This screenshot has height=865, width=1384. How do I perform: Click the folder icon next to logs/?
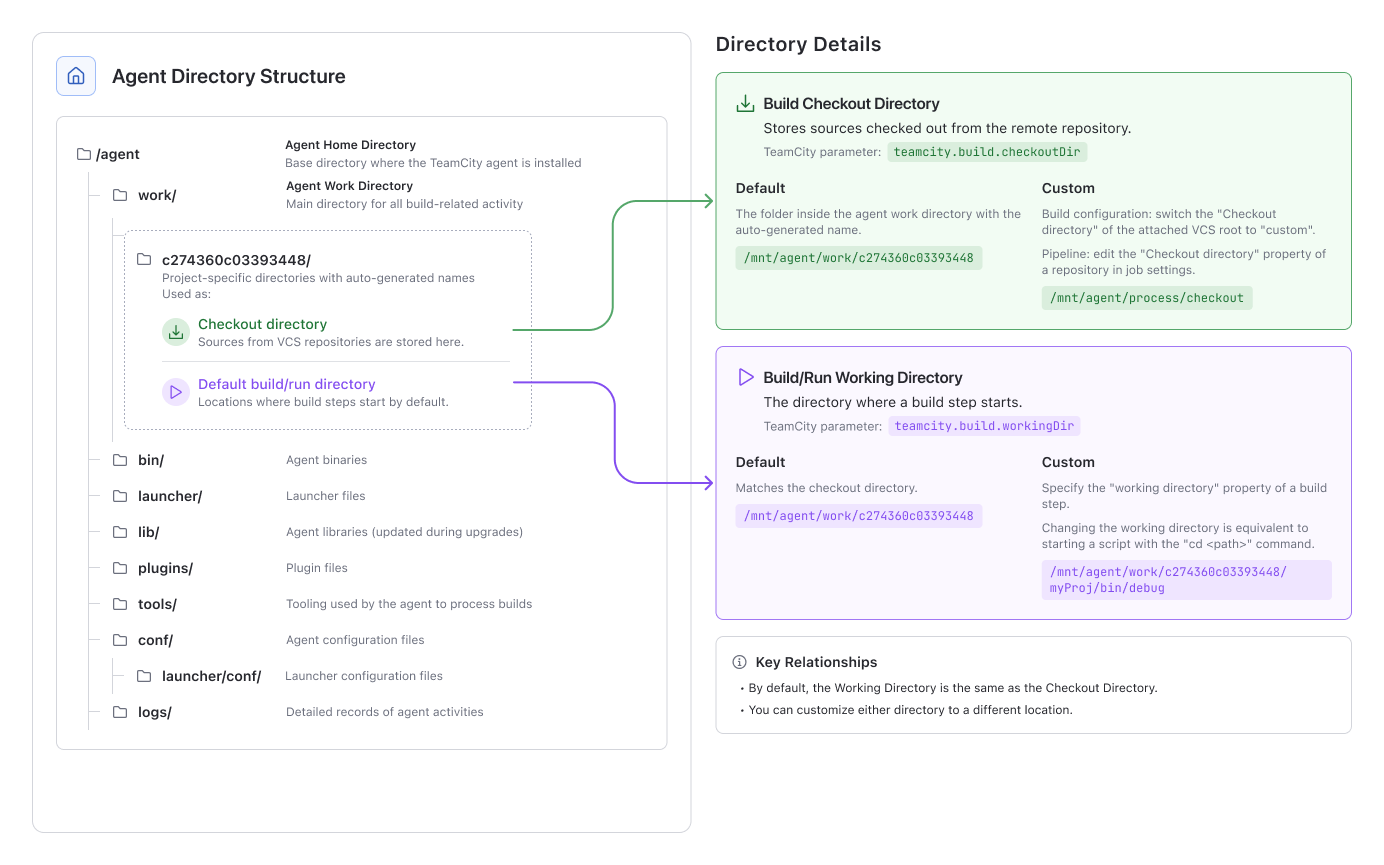pos(120,712)
